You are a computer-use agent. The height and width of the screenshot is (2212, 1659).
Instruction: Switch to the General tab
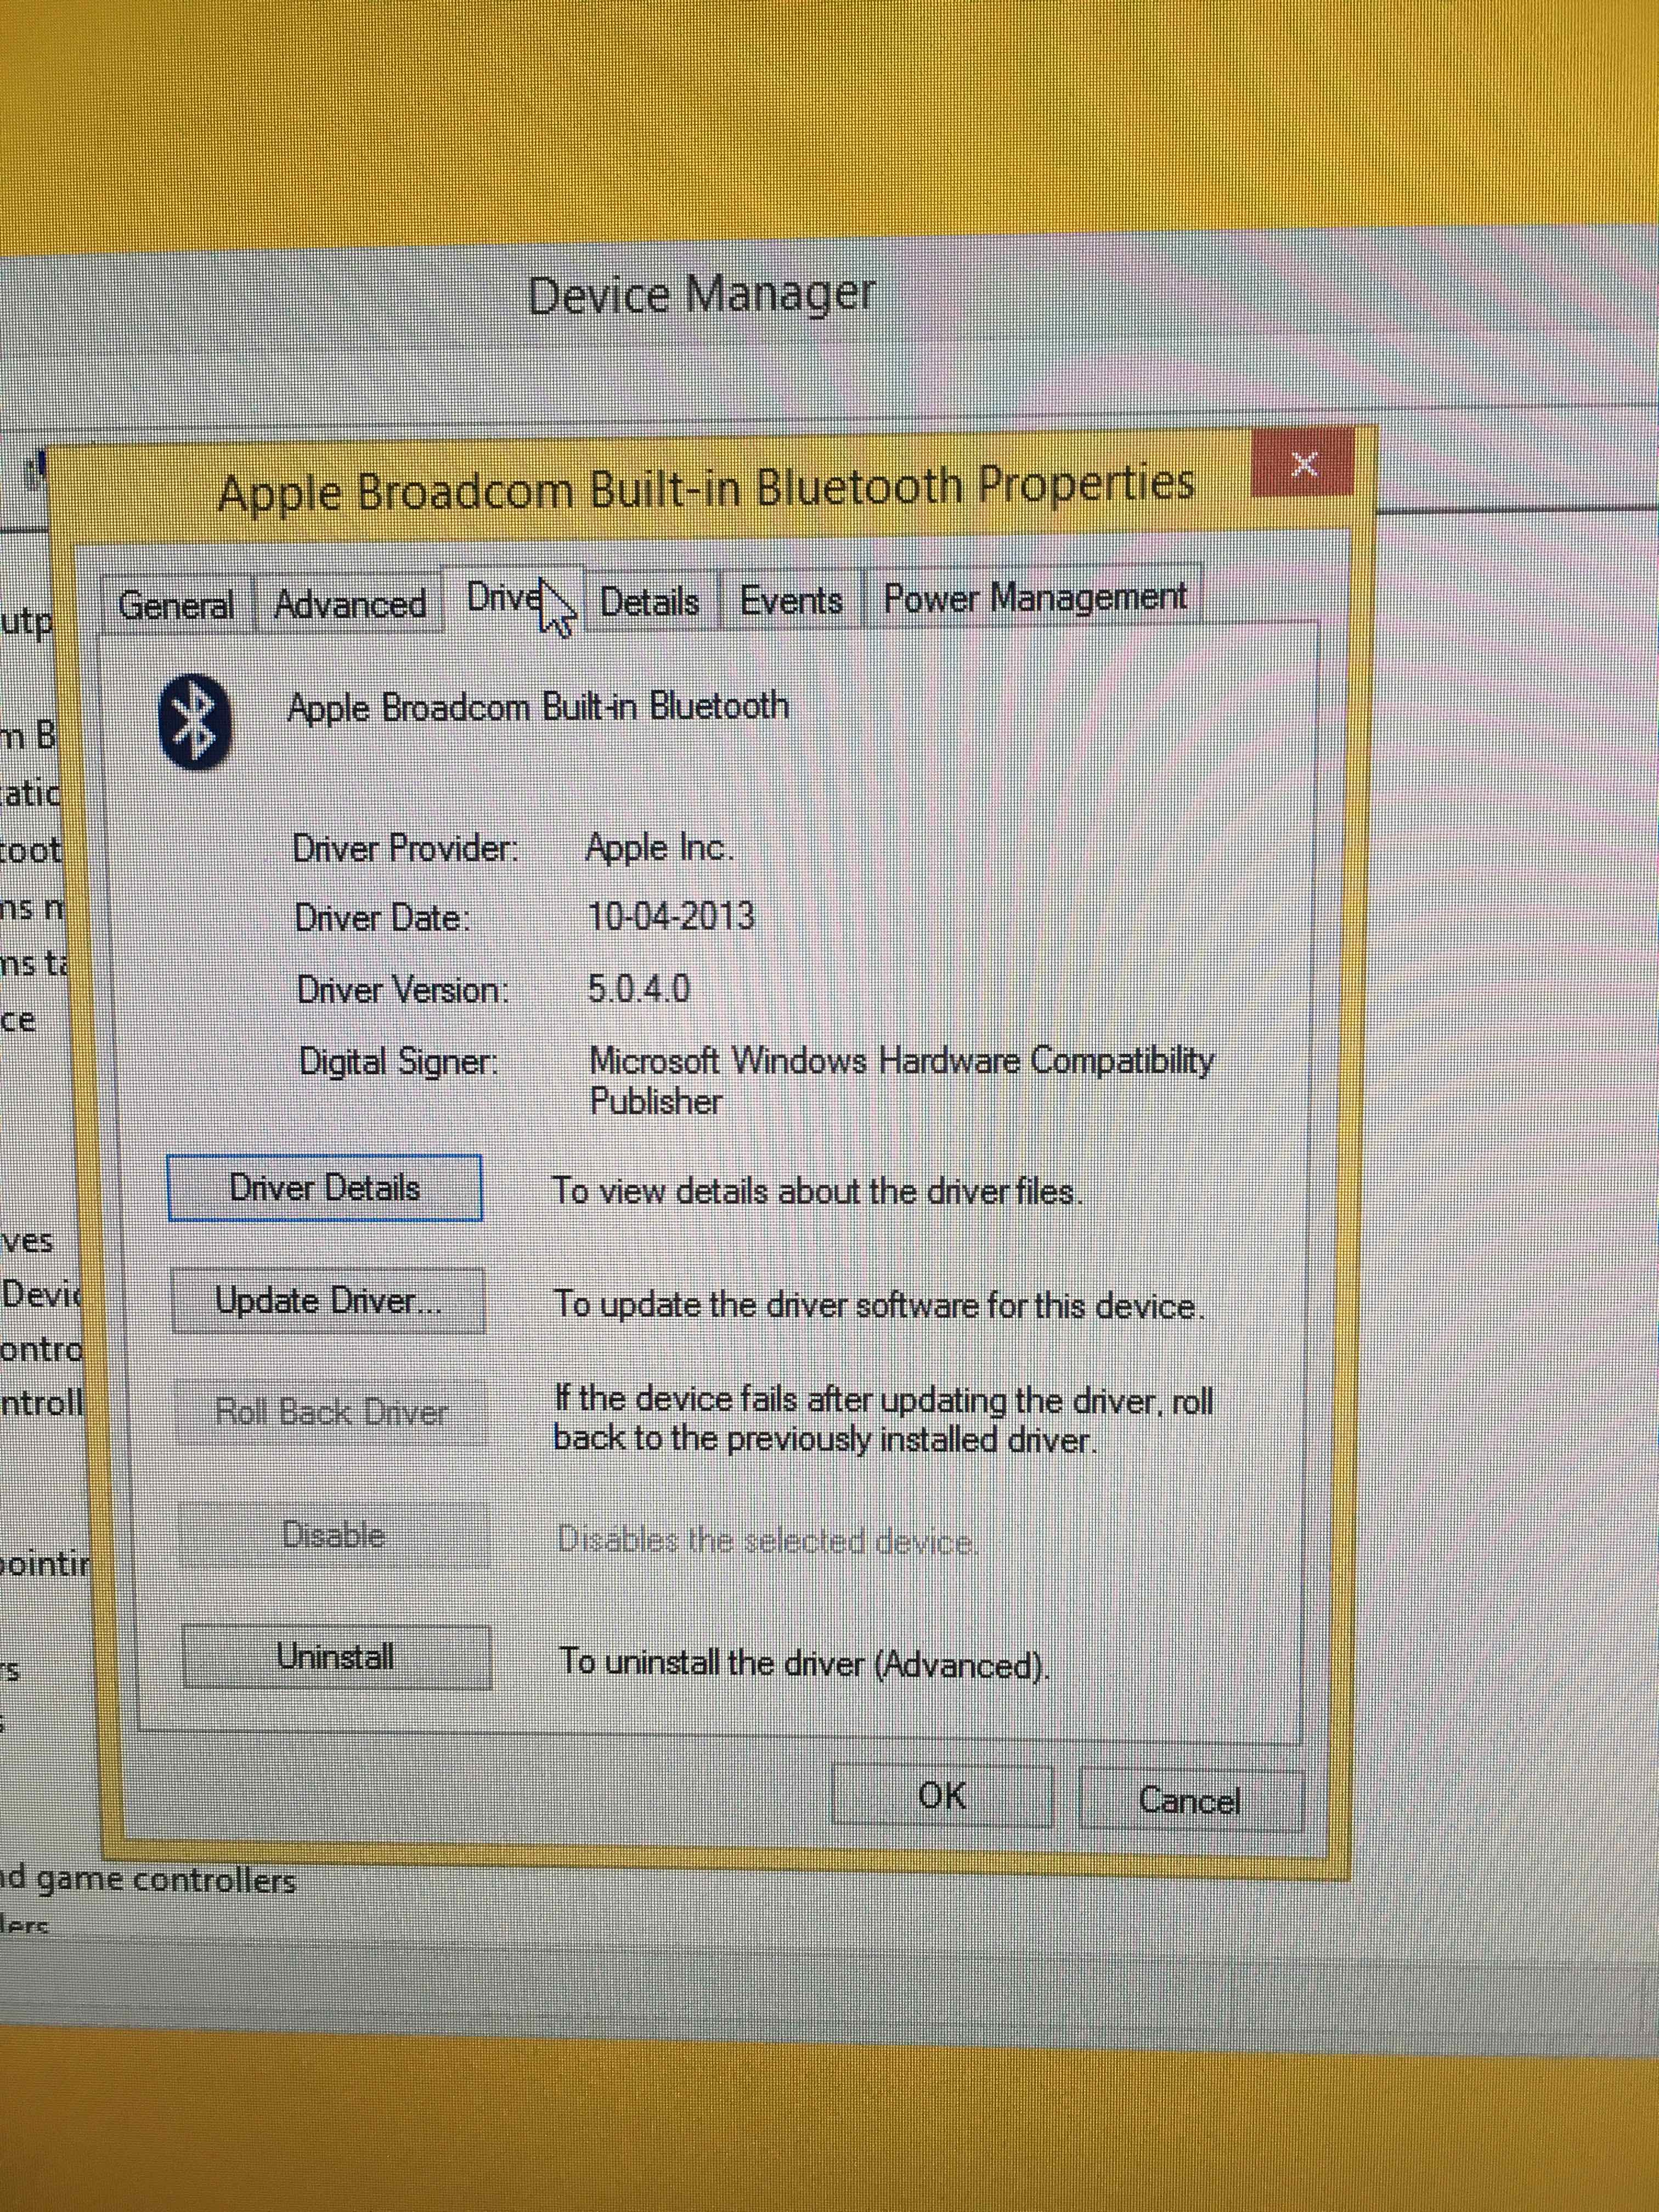pyautogui.click(x=176, y=605)
